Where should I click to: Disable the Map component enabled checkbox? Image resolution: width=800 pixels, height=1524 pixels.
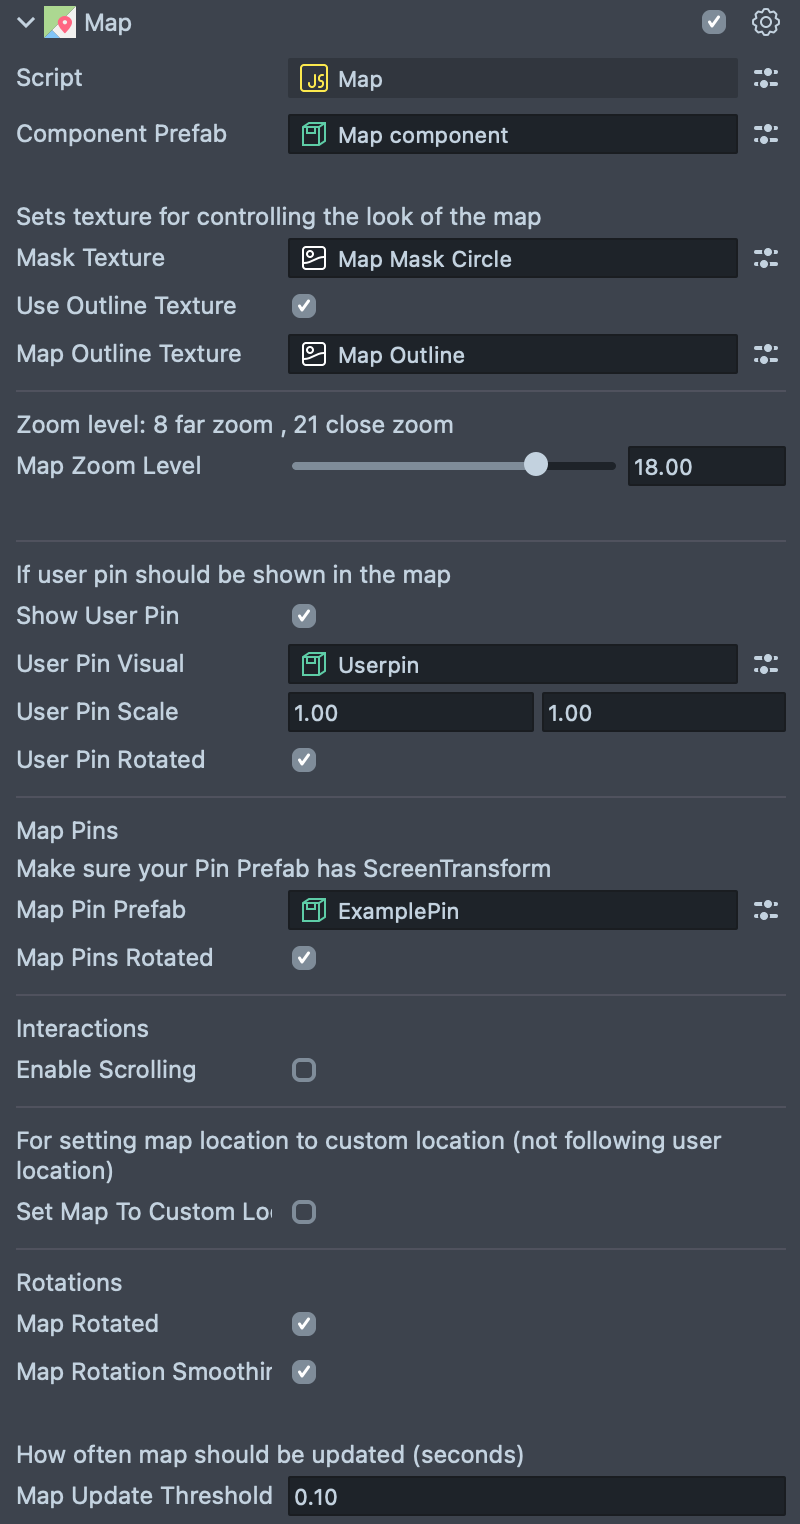coord(714,22)
